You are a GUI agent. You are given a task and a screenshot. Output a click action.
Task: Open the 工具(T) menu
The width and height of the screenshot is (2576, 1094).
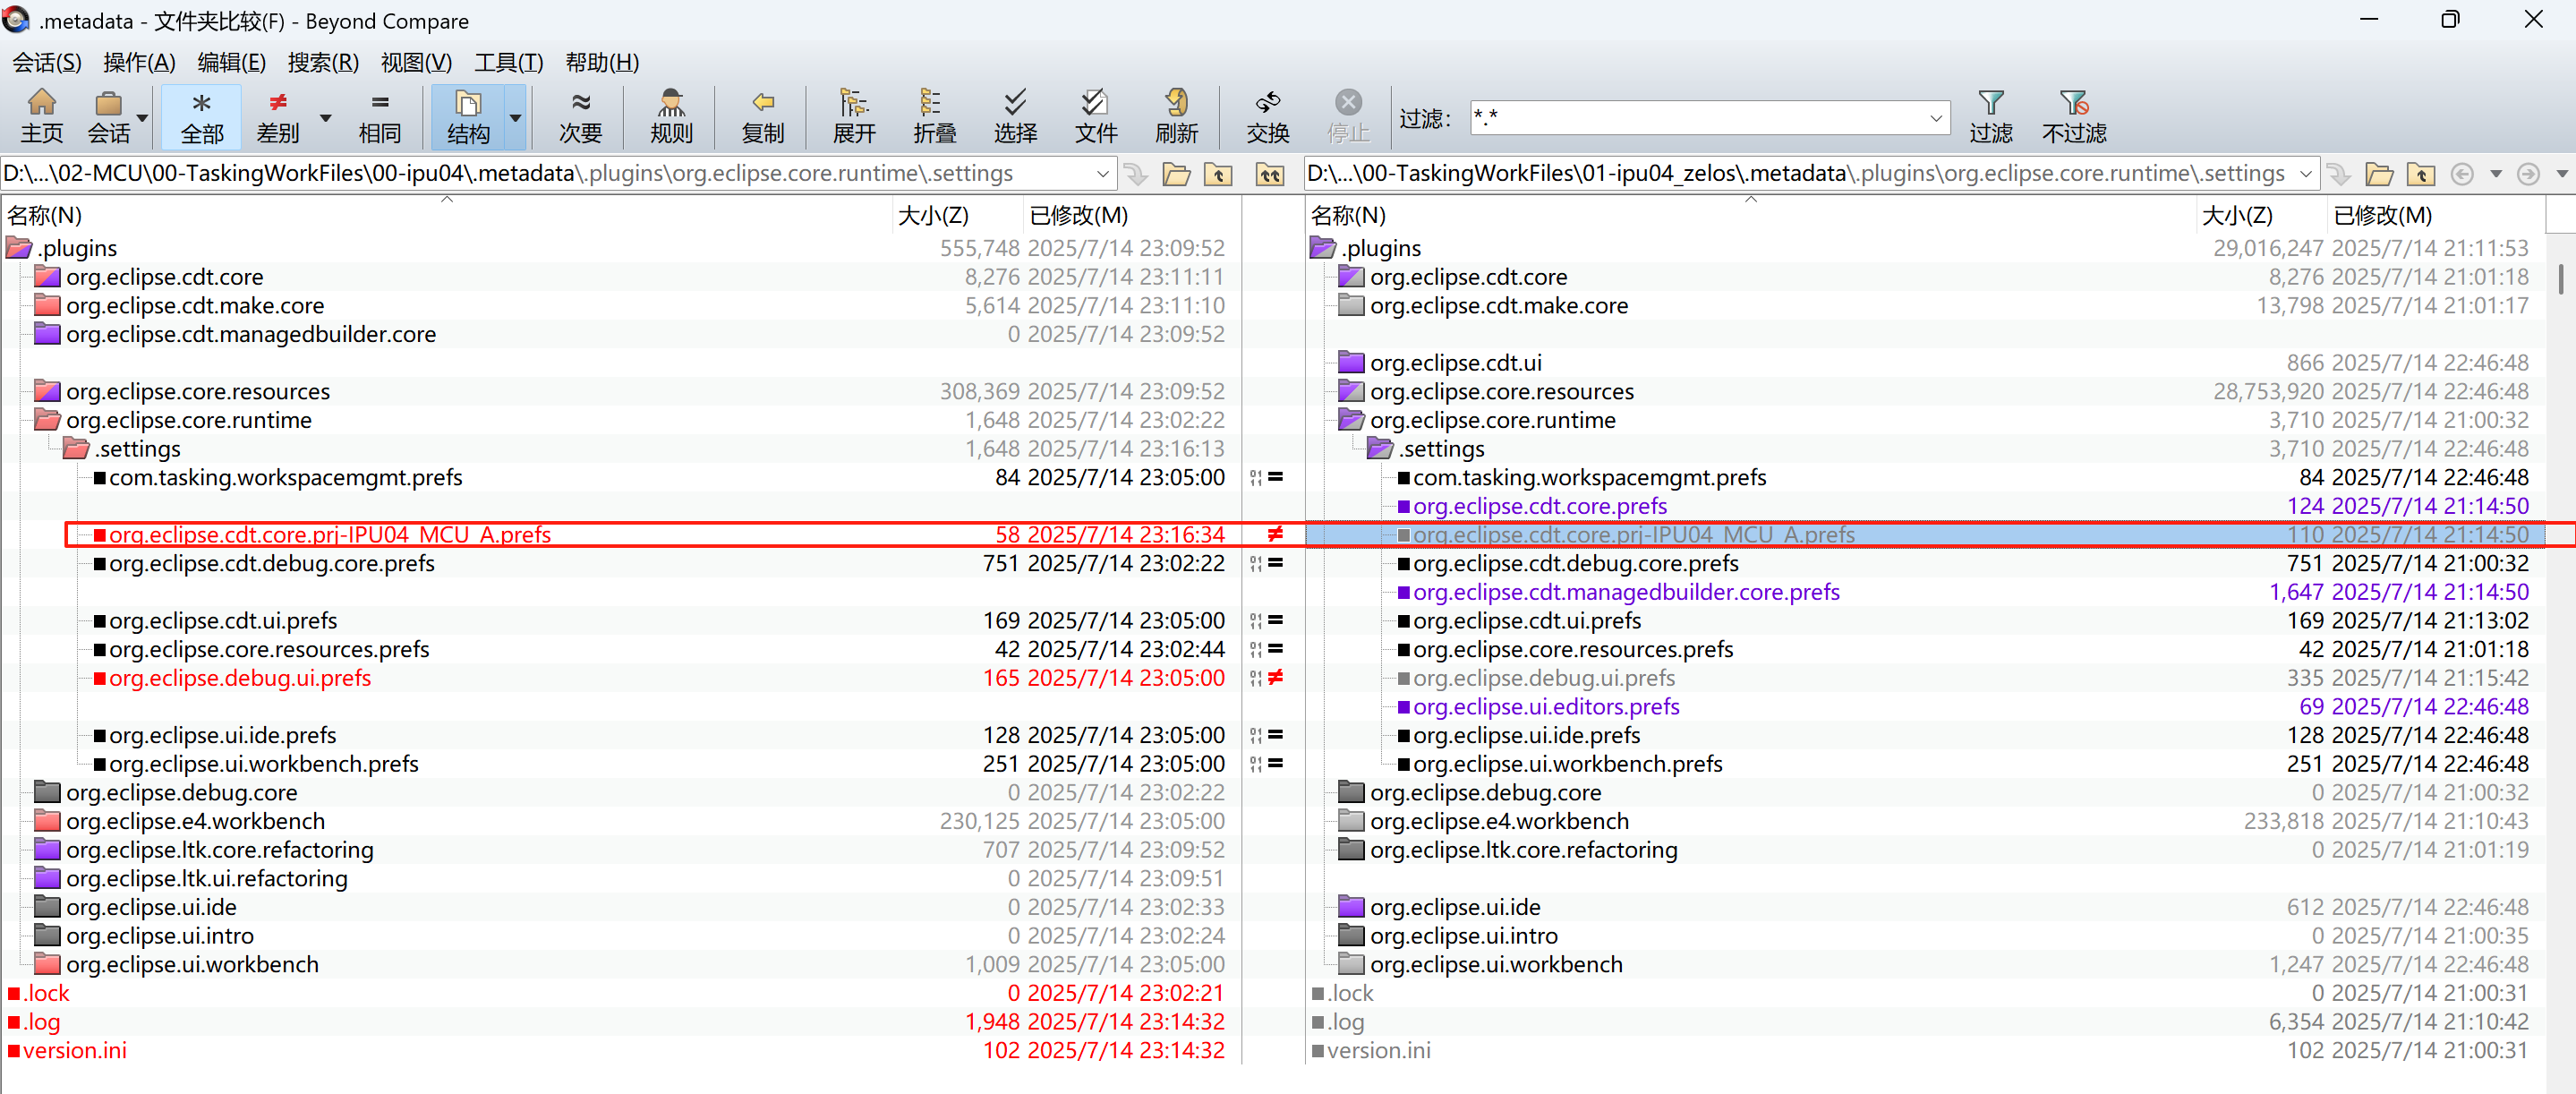[508, 62]
